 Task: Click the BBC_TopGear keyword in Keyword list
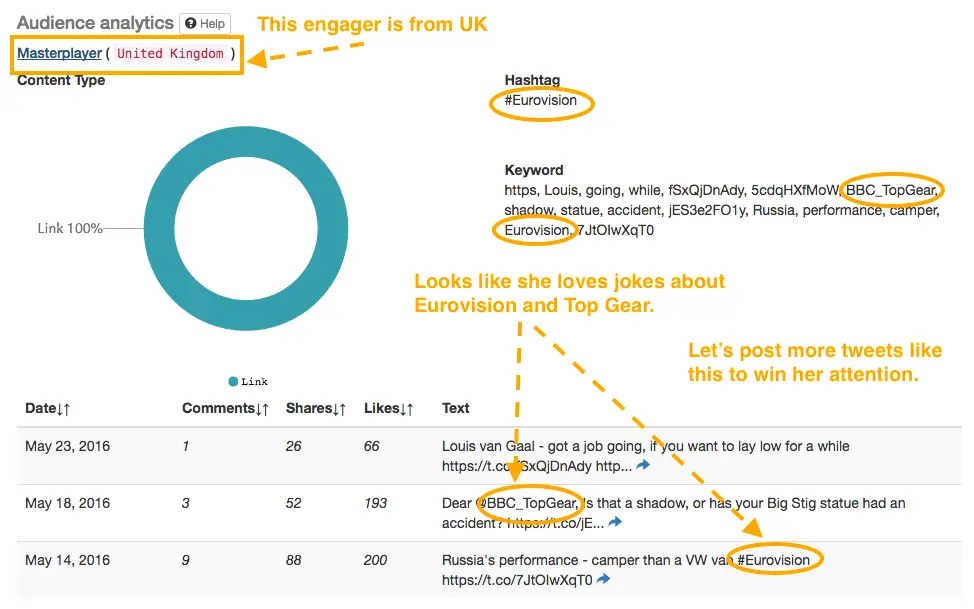[894, 190]
